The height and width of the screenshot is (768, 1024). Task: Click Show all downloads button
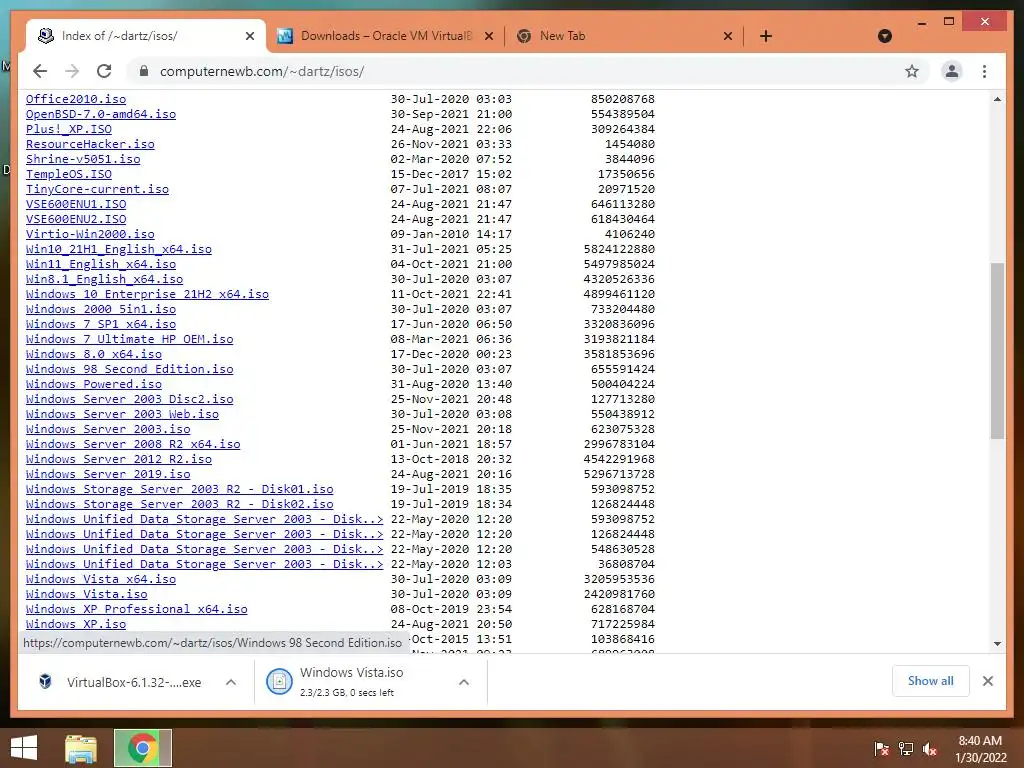[x=931, y=681]
